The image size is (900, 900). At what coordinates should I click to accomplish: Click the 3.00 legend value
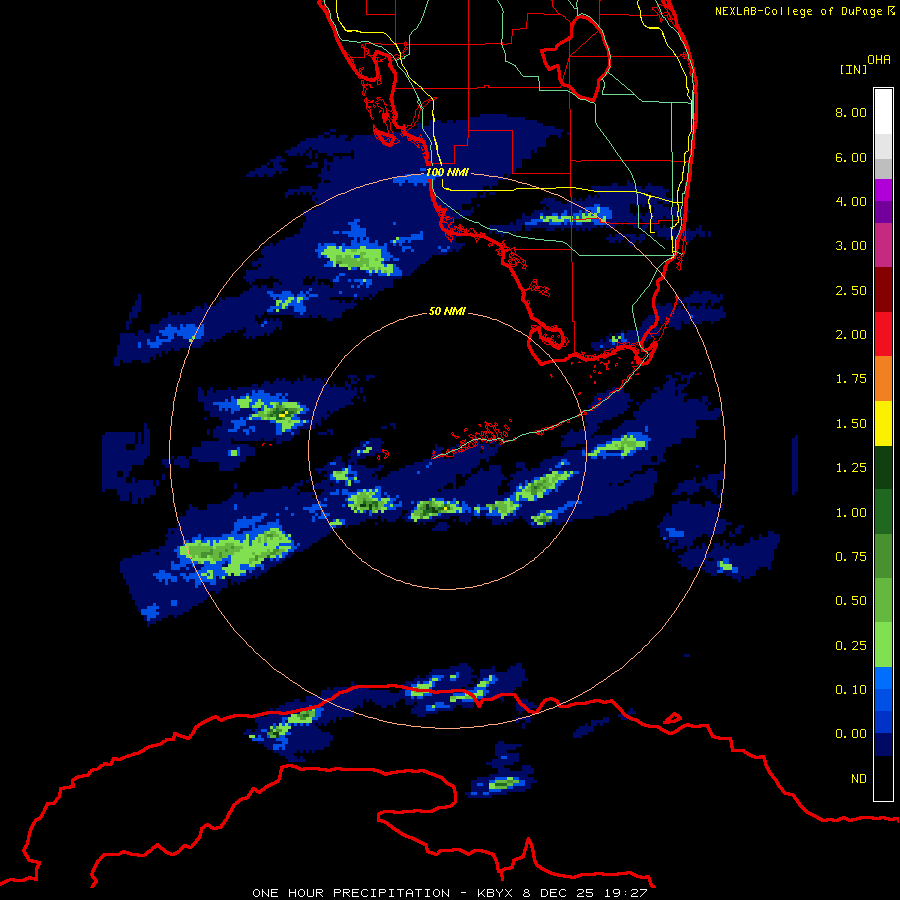pos(851,246)
